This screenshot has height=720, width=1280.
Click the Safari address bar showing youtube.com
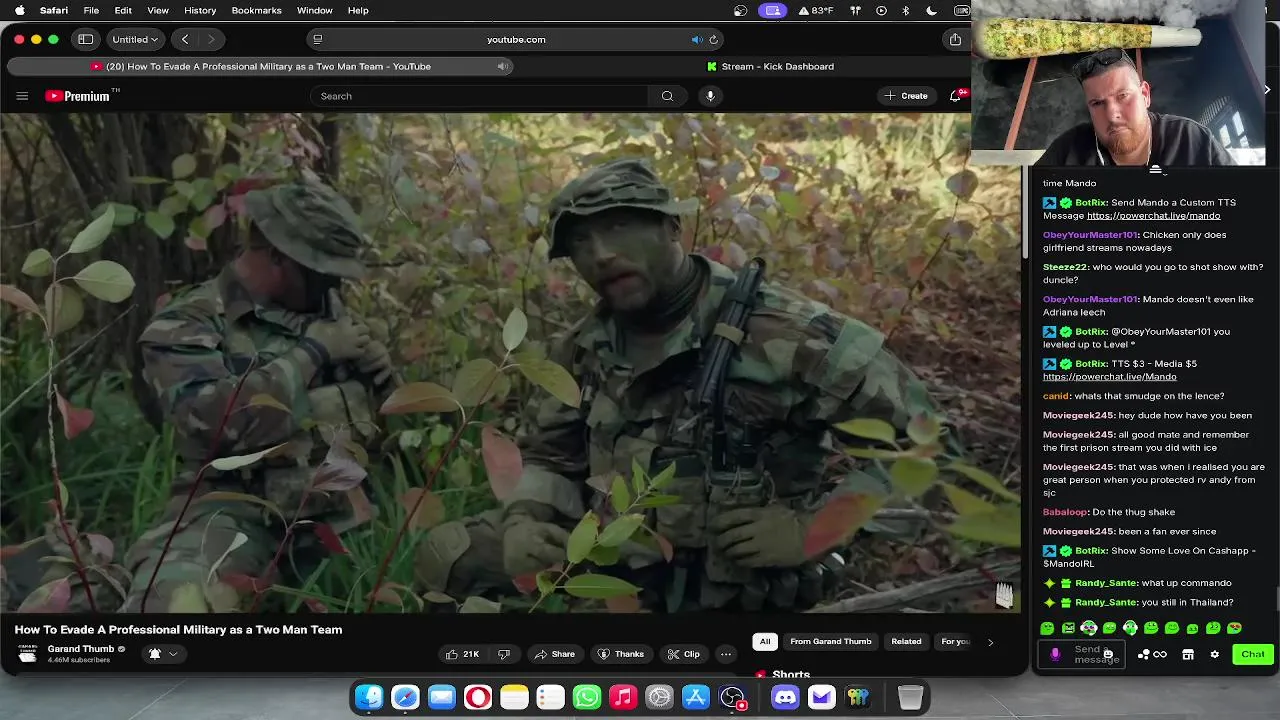[x=516, y=39]
